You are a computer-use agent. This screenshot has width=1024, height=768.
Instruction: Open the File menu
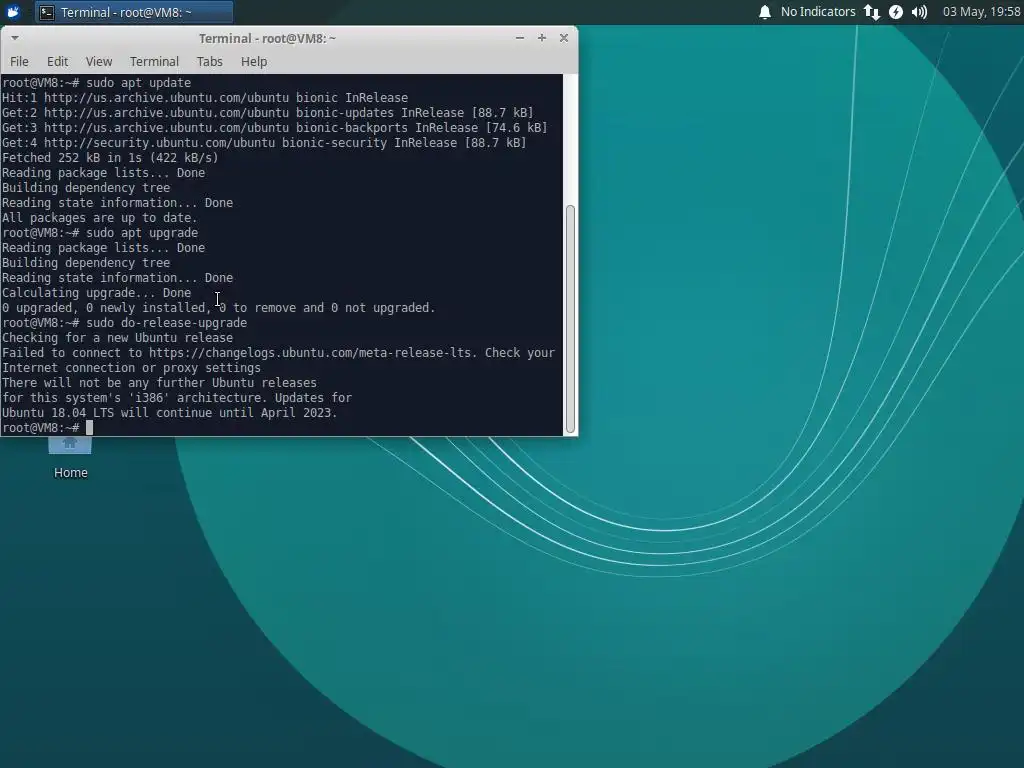point(19,61)
